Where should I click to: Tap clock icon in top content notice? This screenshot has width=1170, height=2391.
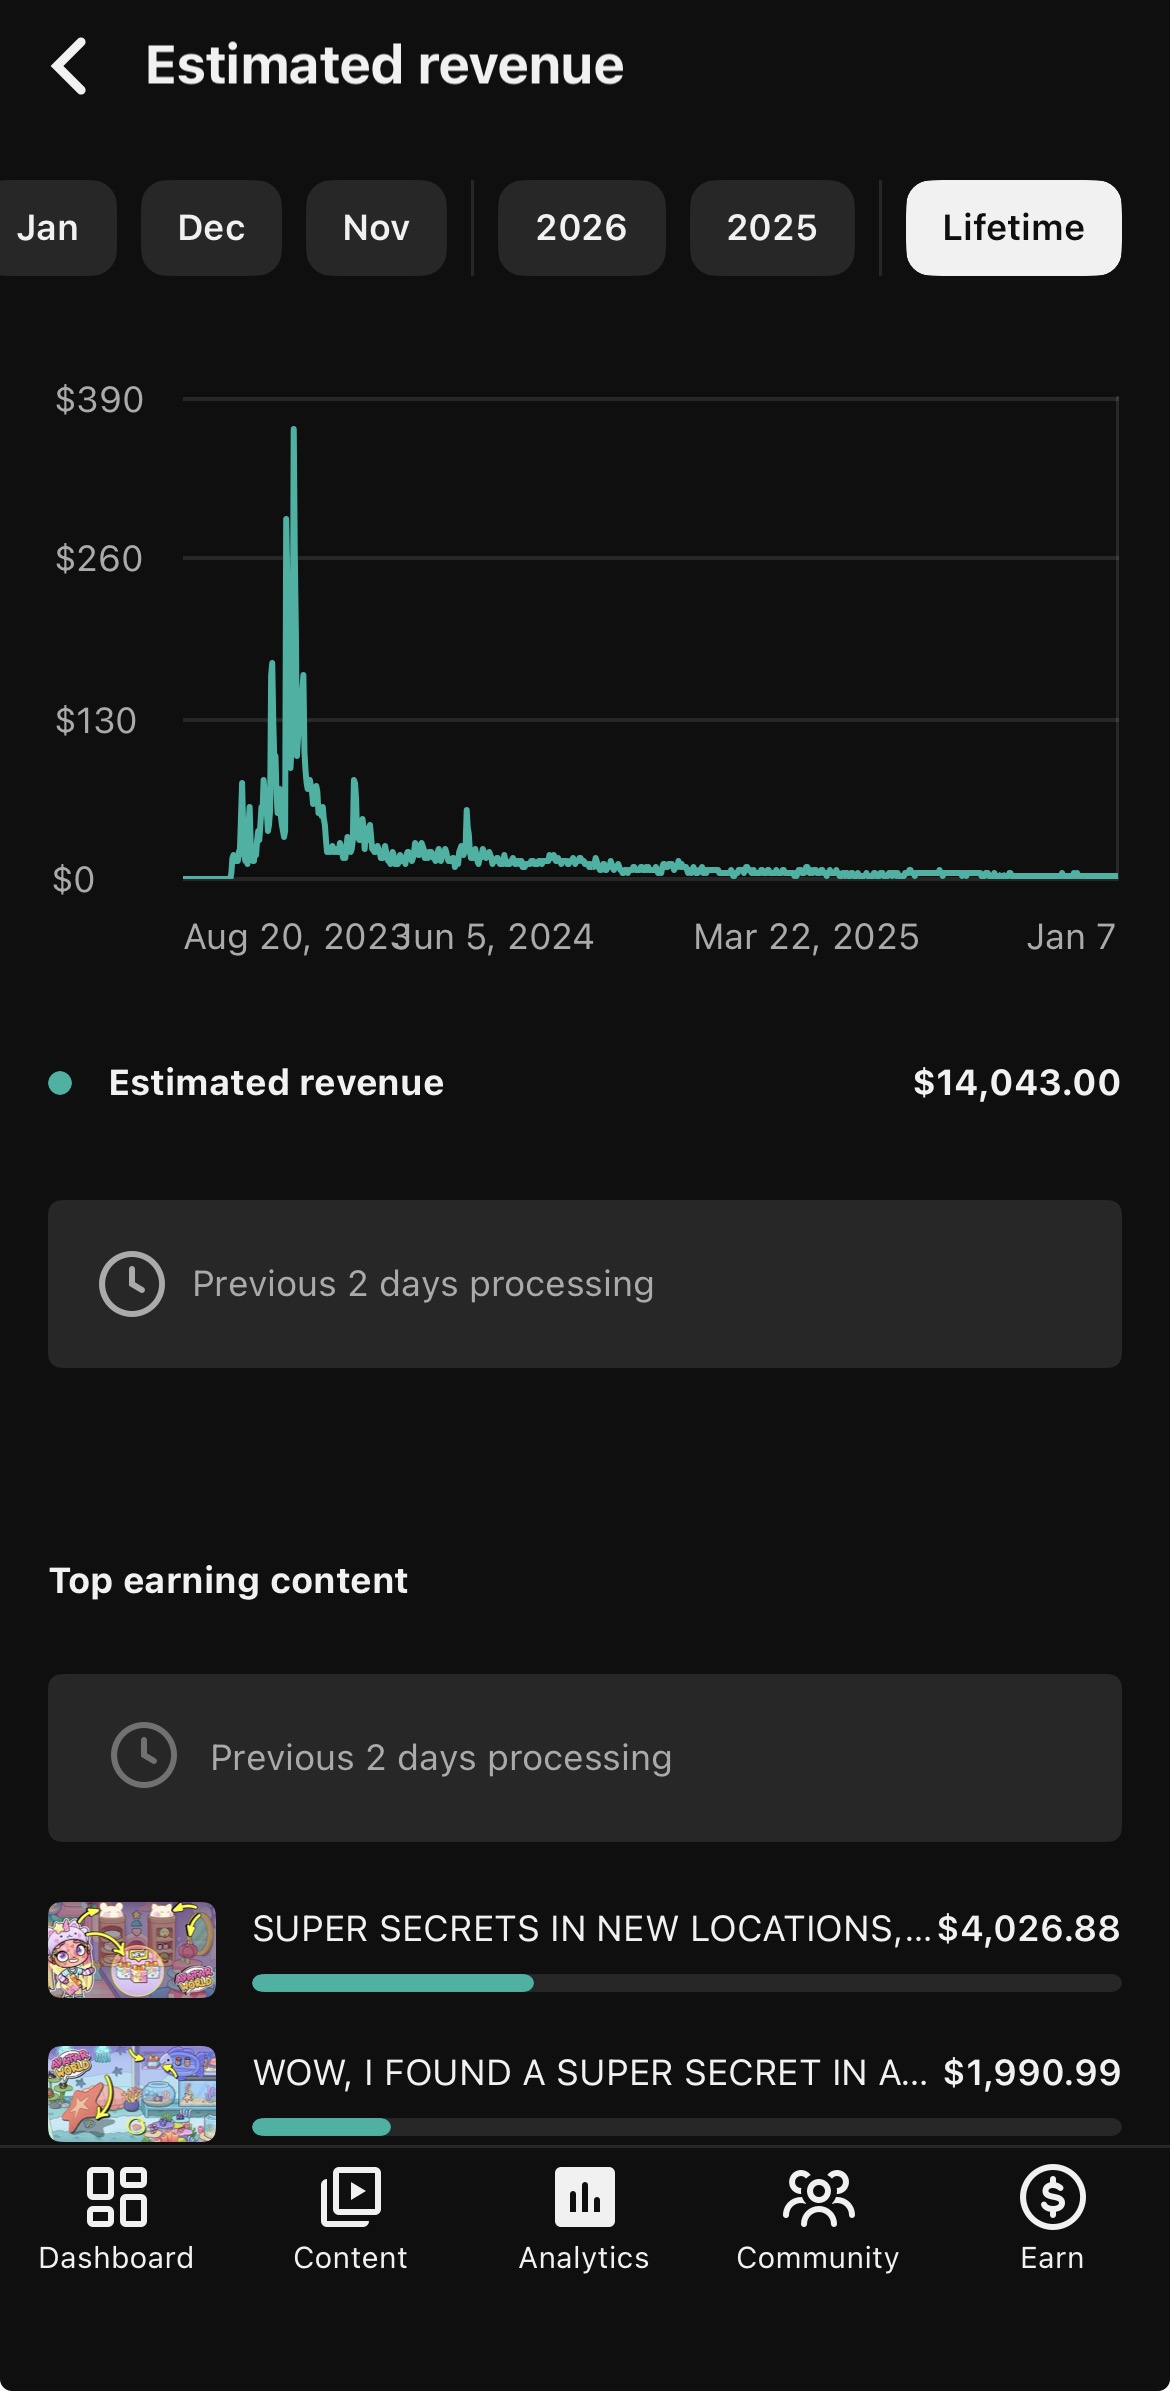(144, 1756)
